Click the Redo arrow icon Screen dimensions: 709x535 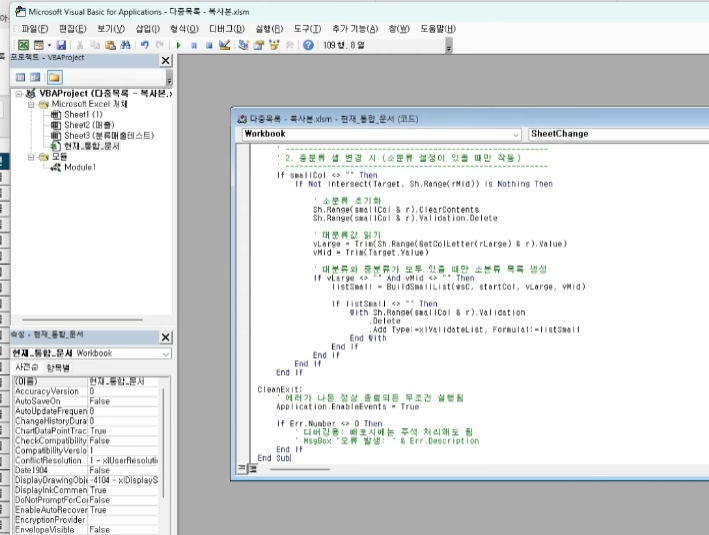160,45
